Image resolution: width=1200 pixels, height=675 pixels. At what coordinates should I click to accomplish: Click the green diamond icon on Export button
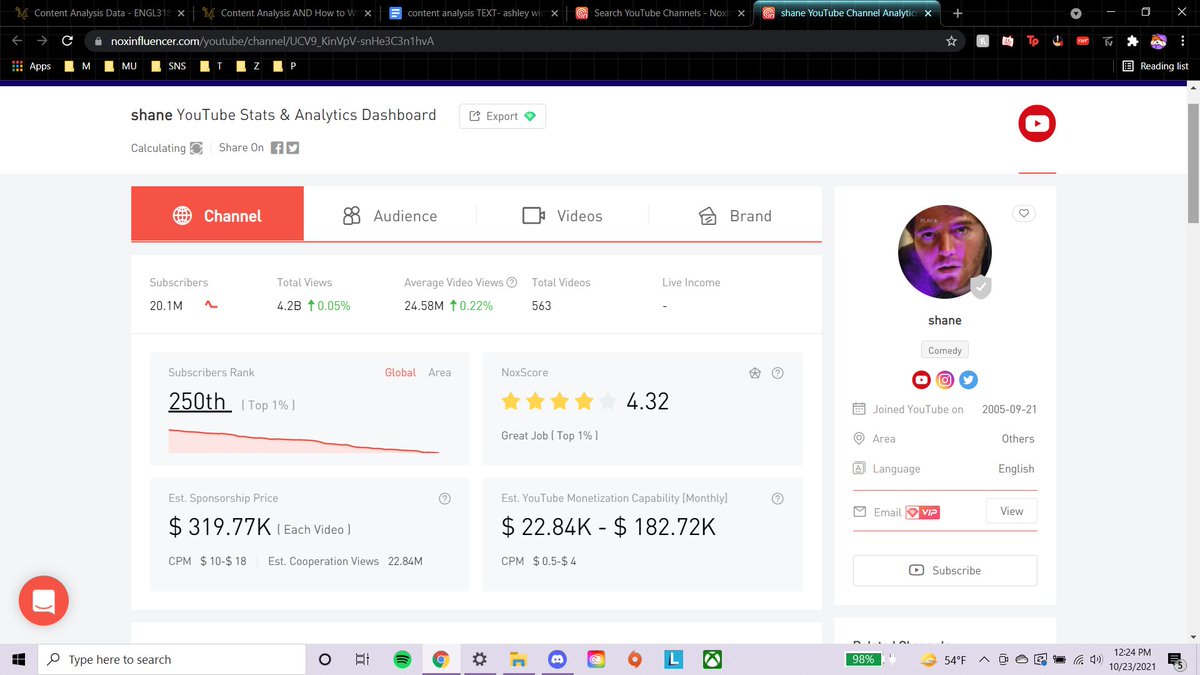pos(530,116)
